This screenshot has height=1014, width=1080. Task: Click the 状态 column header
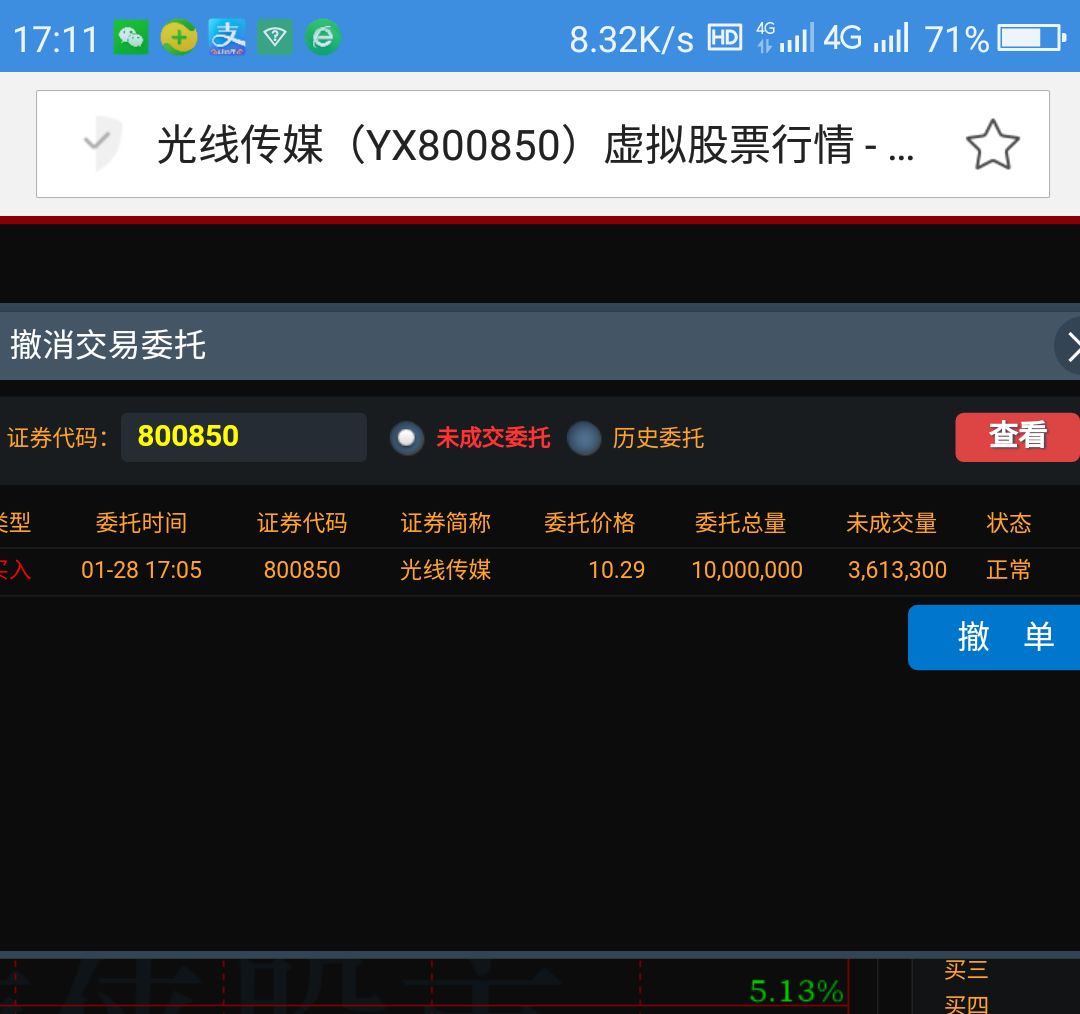1008,523
